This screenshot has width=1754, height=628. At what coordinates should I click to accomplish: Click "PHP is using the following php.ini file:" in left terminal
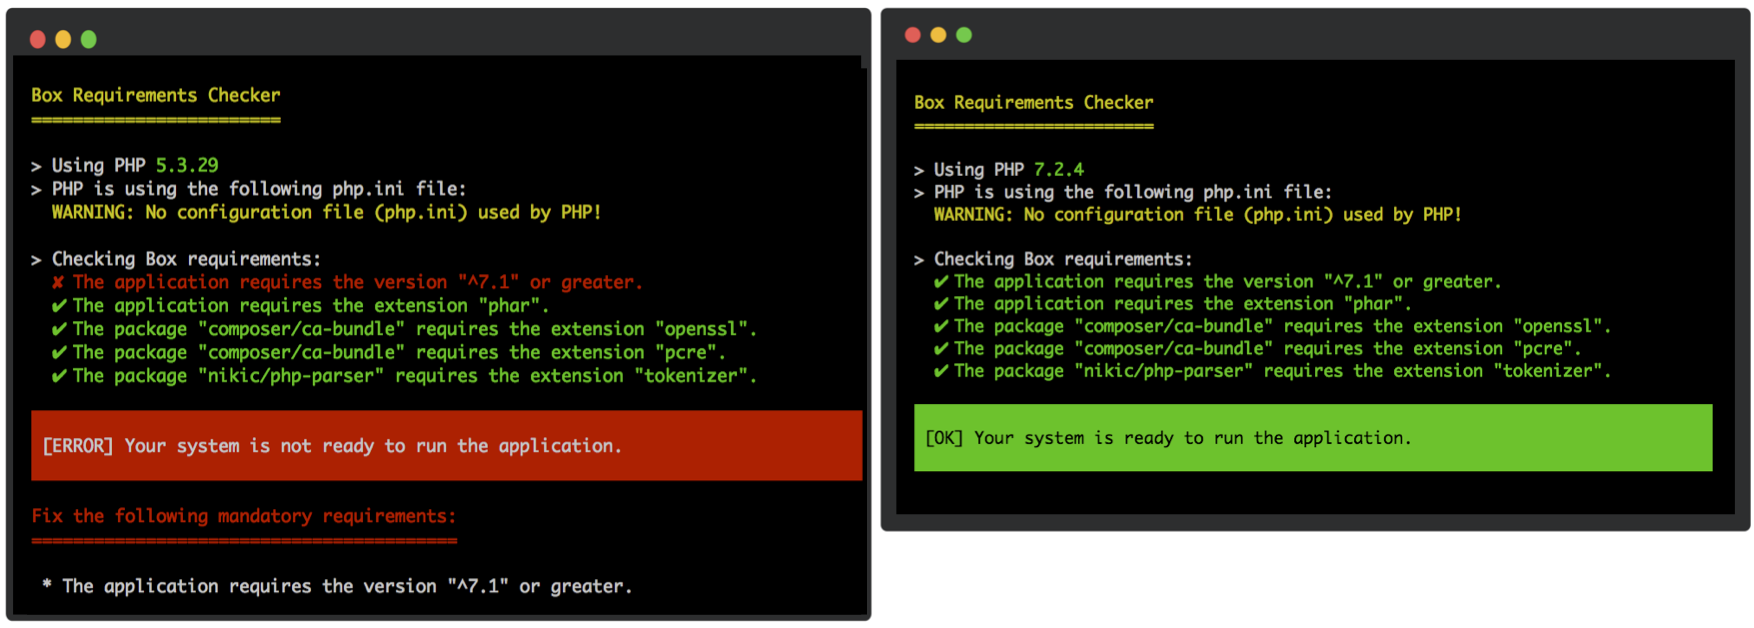[259, 189]
